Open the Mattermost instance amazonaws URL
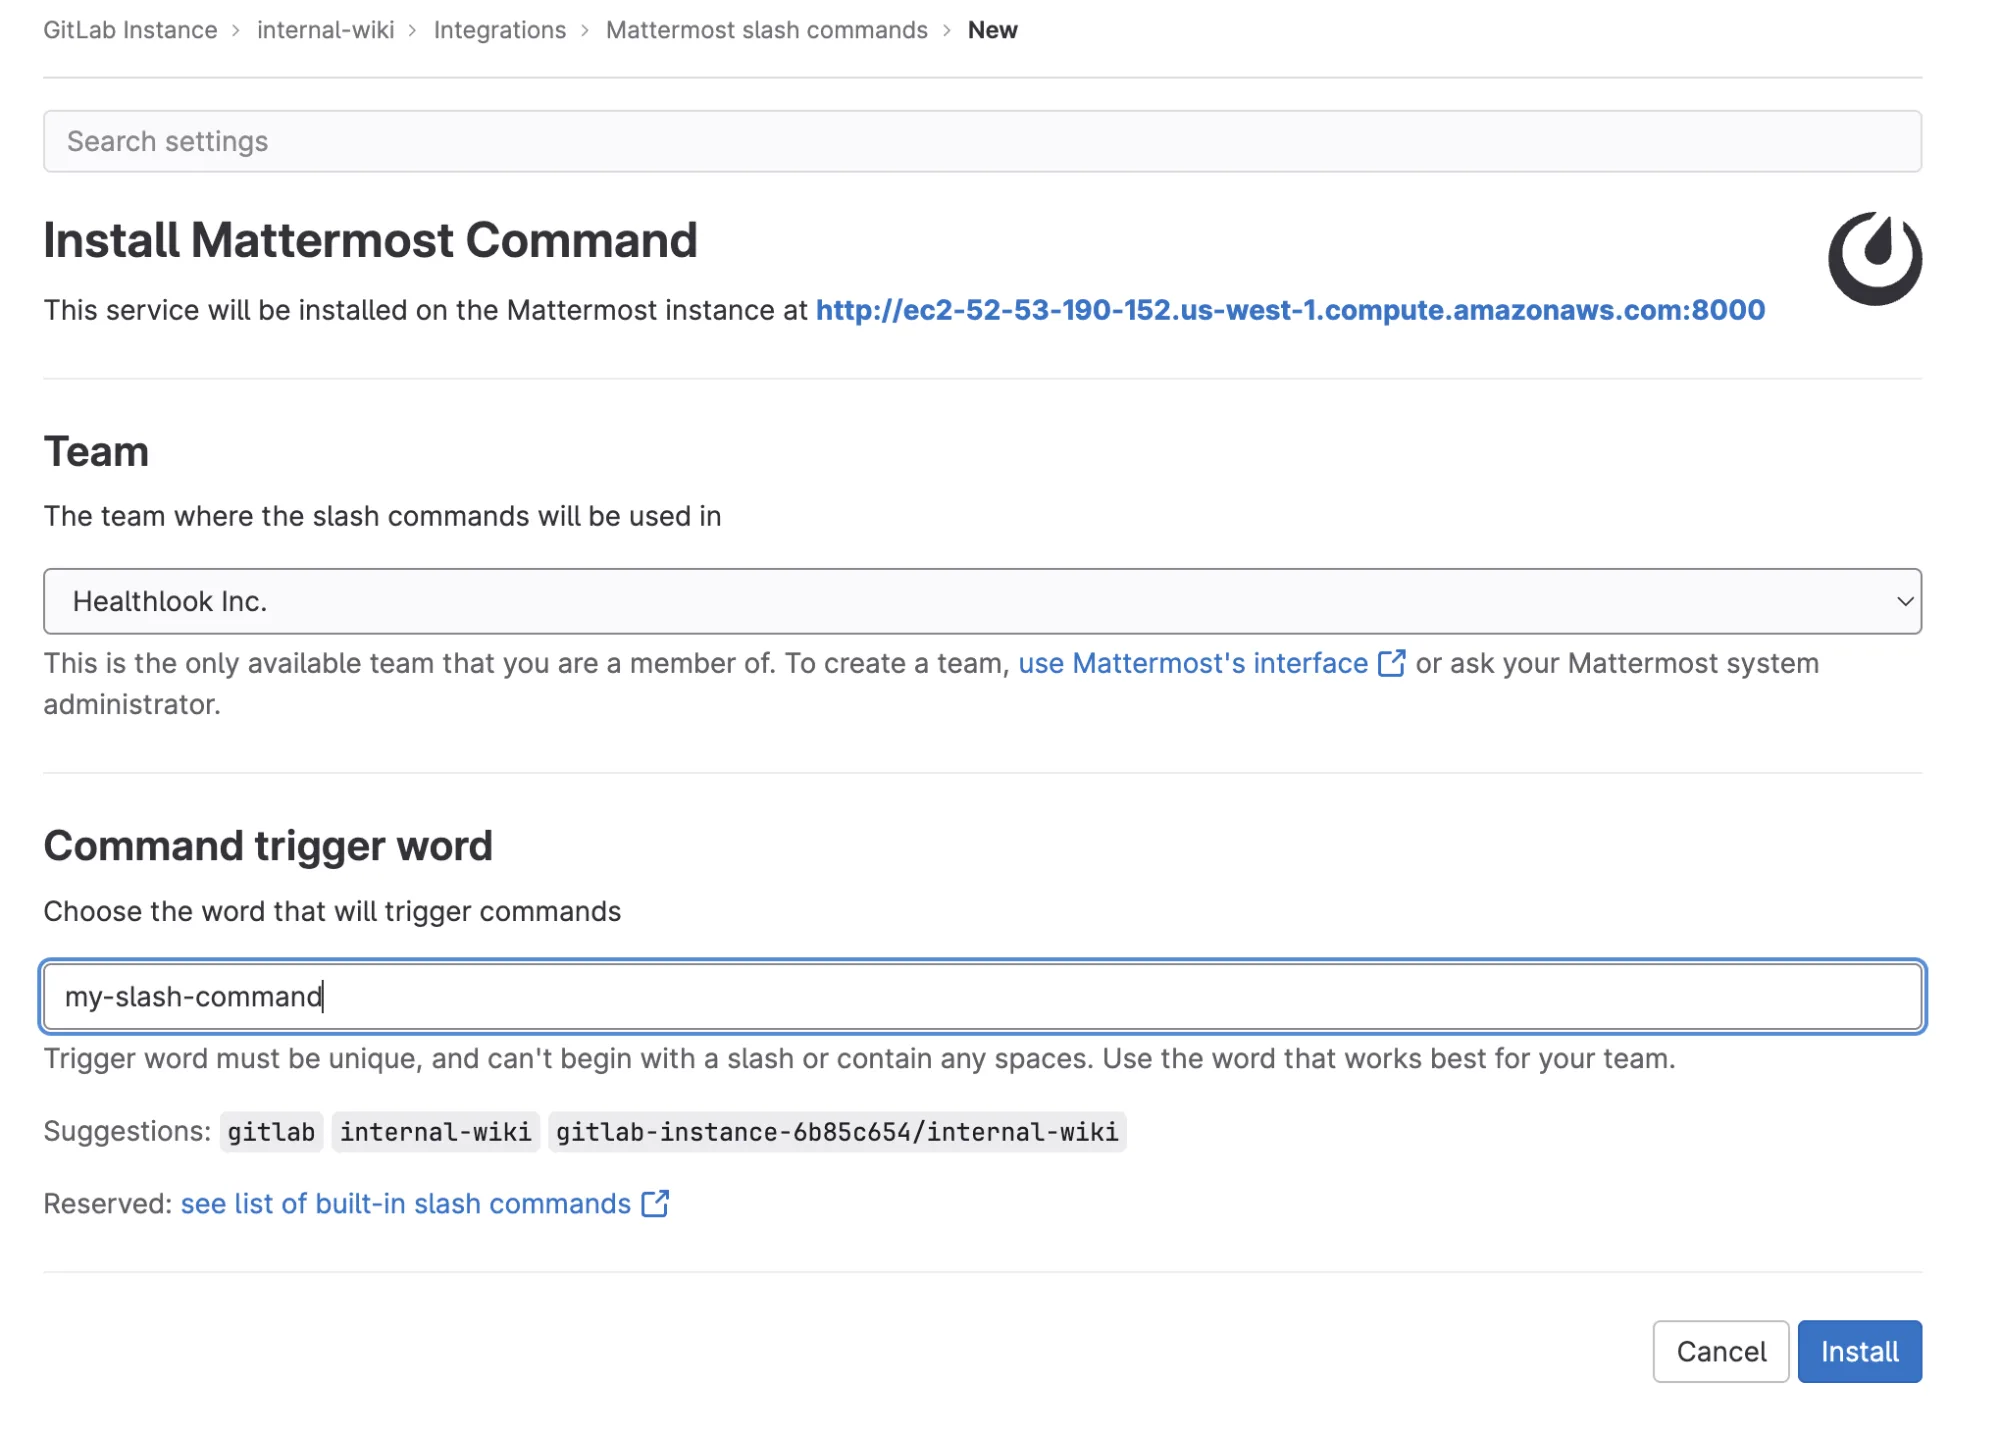The width and height of the screenshot is (1999, 1435). [1290, 310]
